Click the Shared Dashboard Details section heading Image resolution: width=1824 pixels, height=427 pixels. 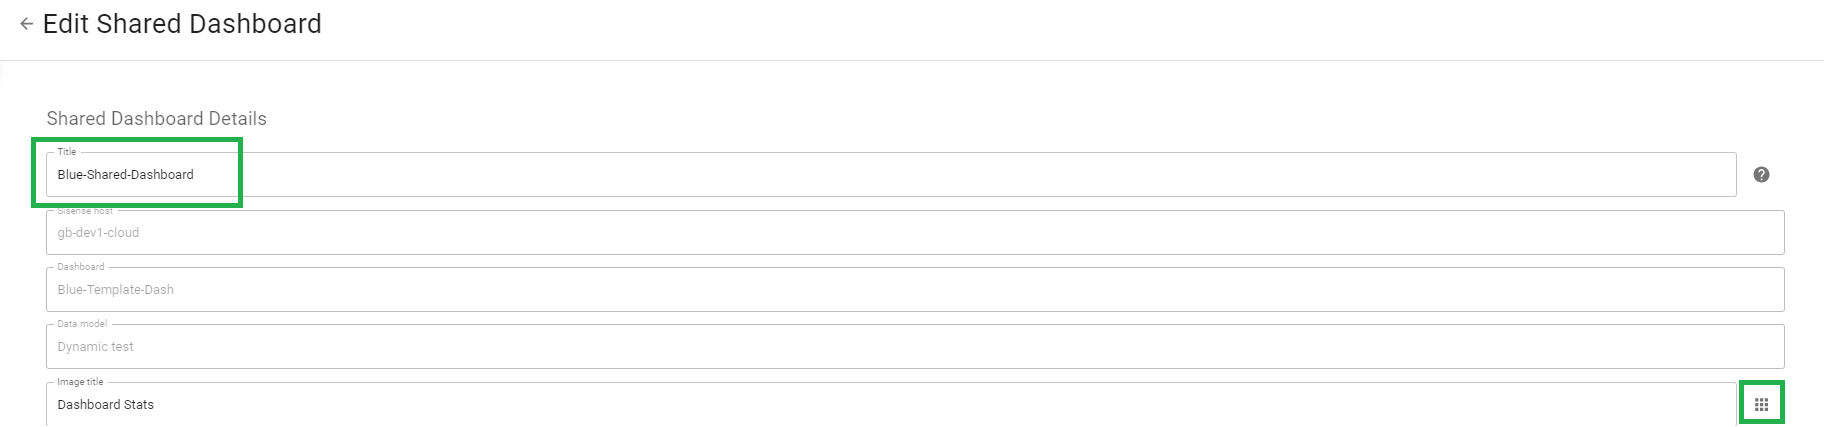[156, 119]
